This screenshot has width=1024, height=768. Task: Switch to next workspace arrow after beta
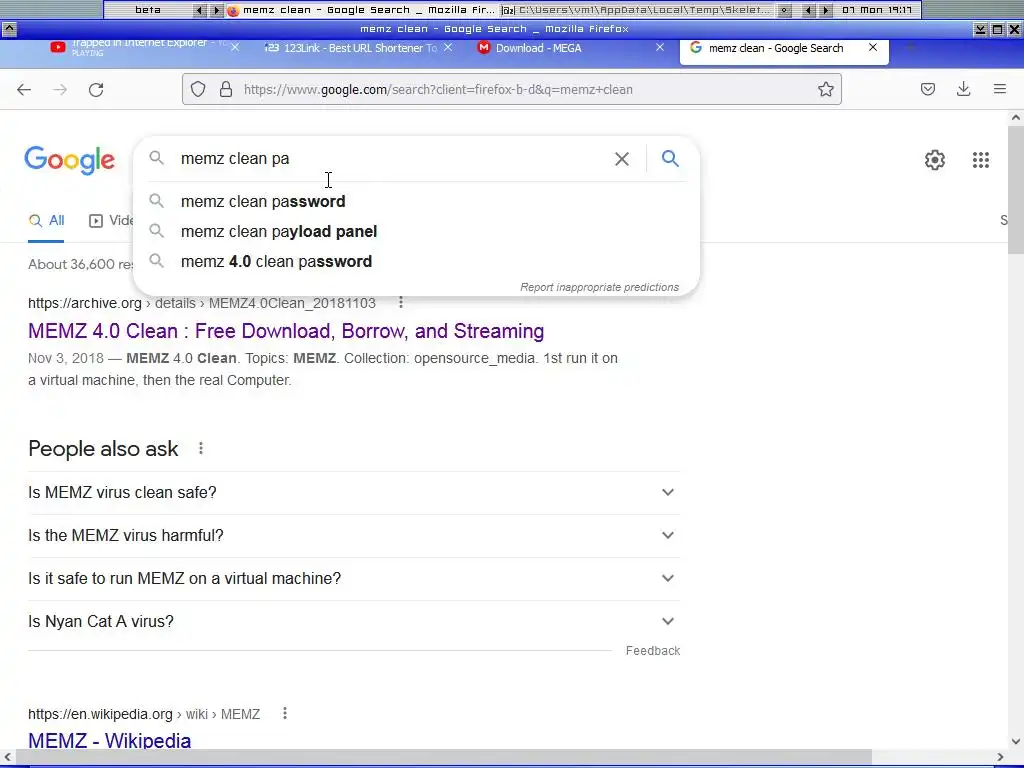tap(217, 10)
